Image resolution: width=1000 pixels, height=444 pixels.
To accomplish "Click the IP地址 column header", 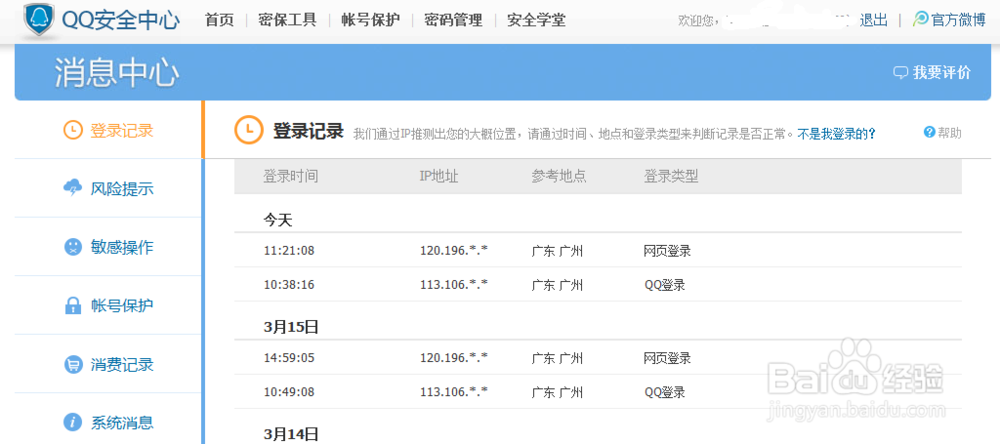I will click(x=439, y=176).
